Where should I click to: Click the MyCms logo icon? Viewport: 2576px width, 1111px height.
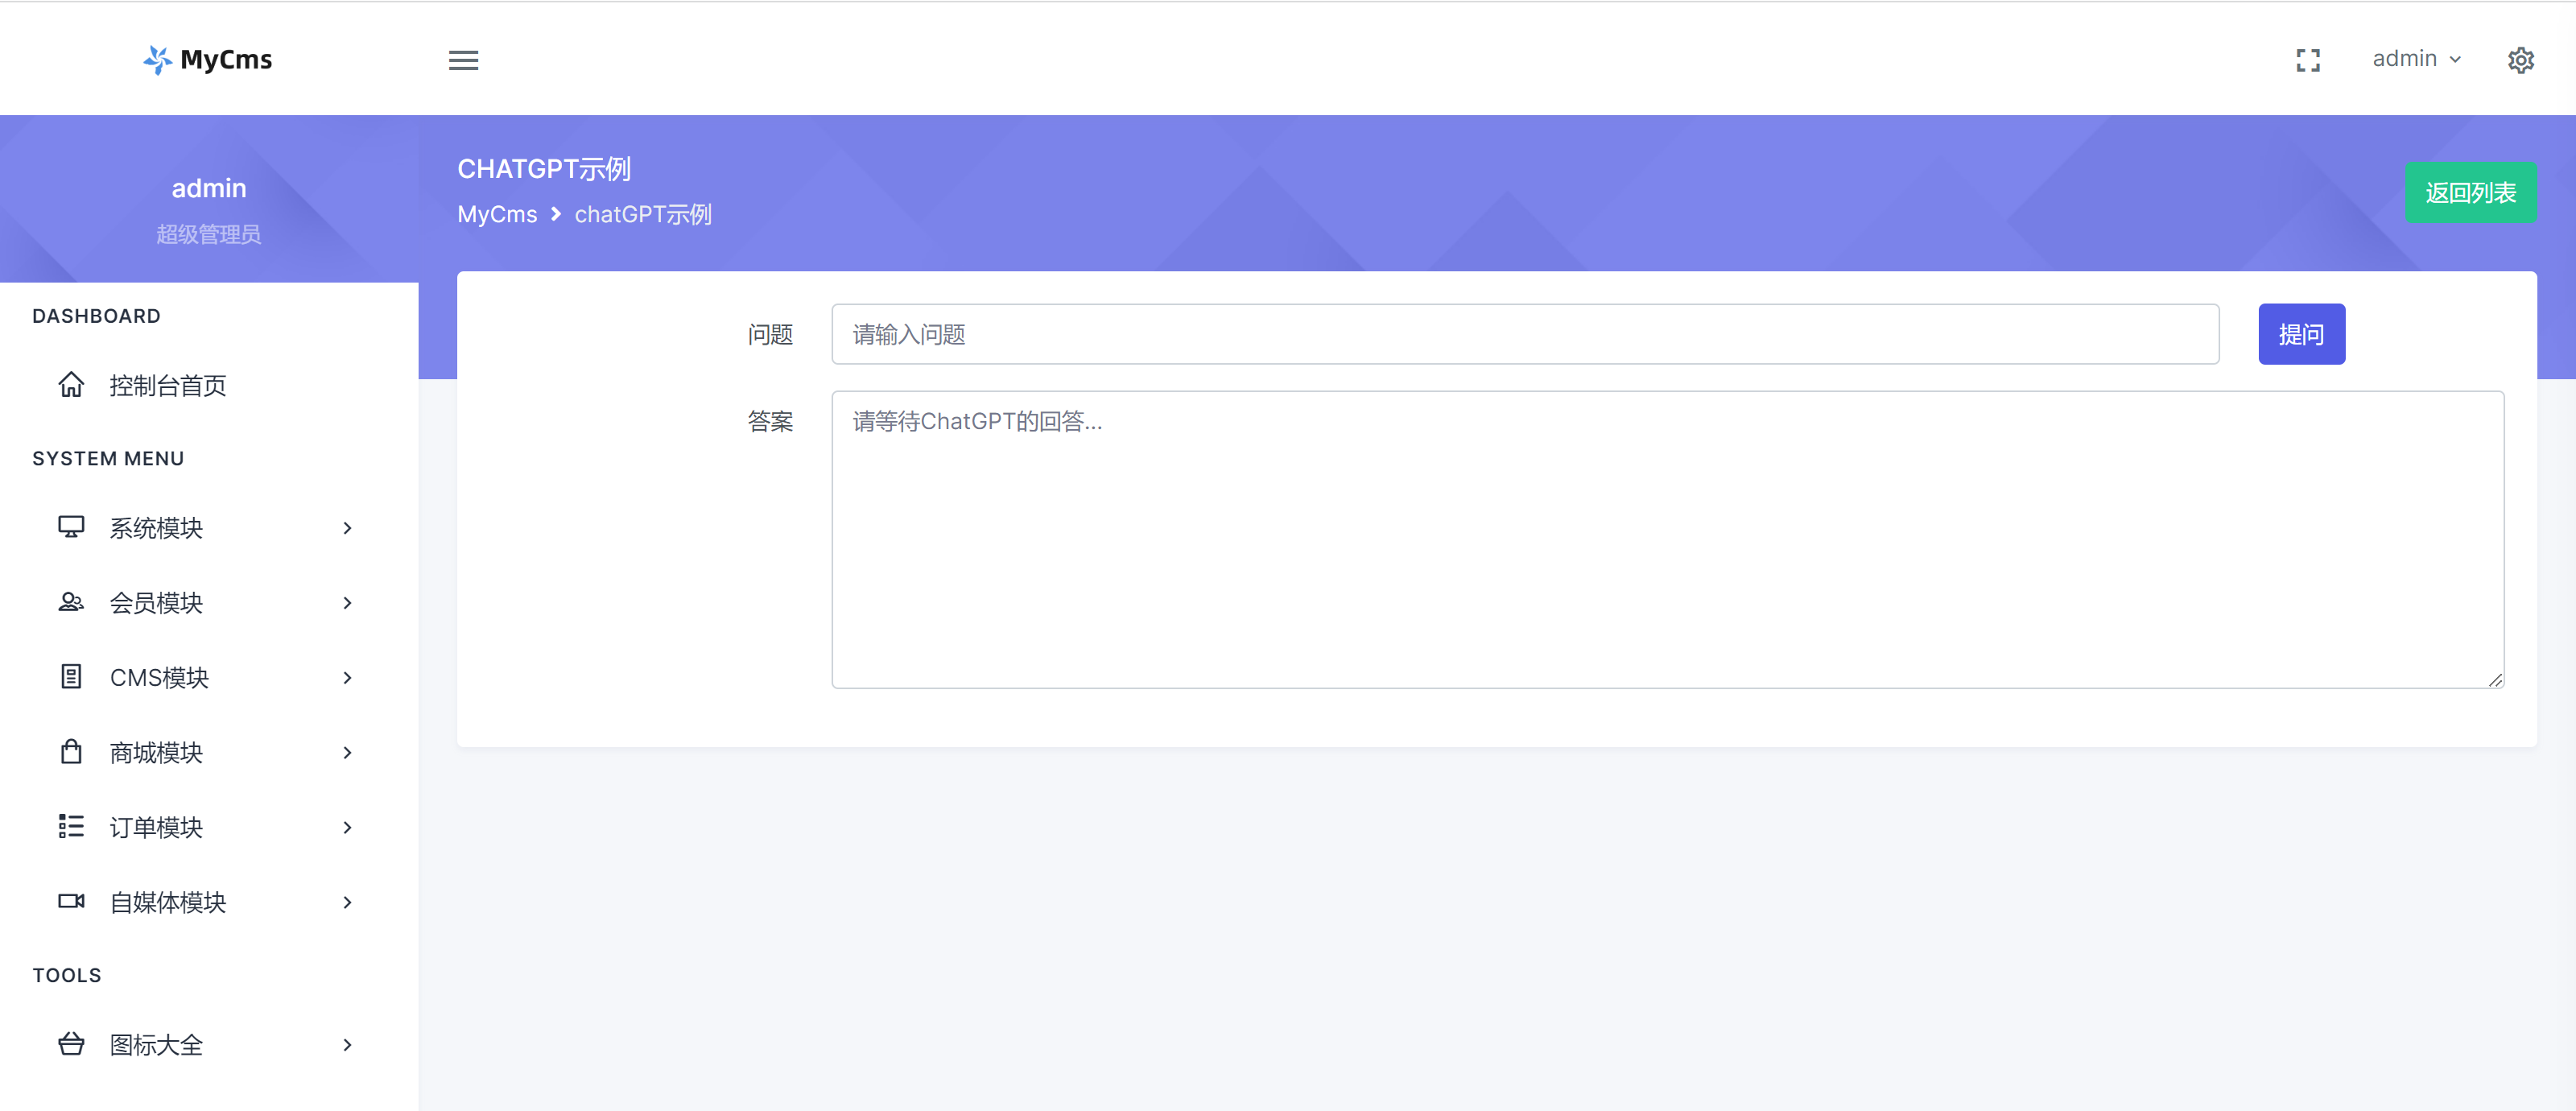(157, 60)
